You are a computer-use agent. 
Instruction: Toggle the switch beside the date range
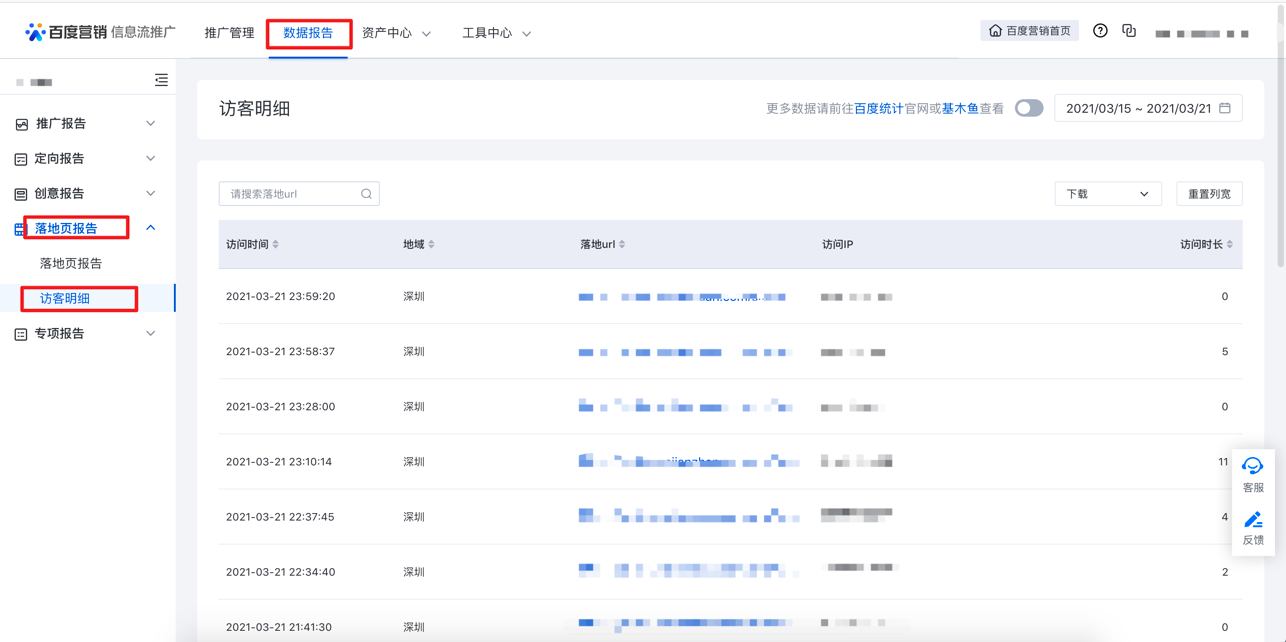click(x=1029, y=108)
